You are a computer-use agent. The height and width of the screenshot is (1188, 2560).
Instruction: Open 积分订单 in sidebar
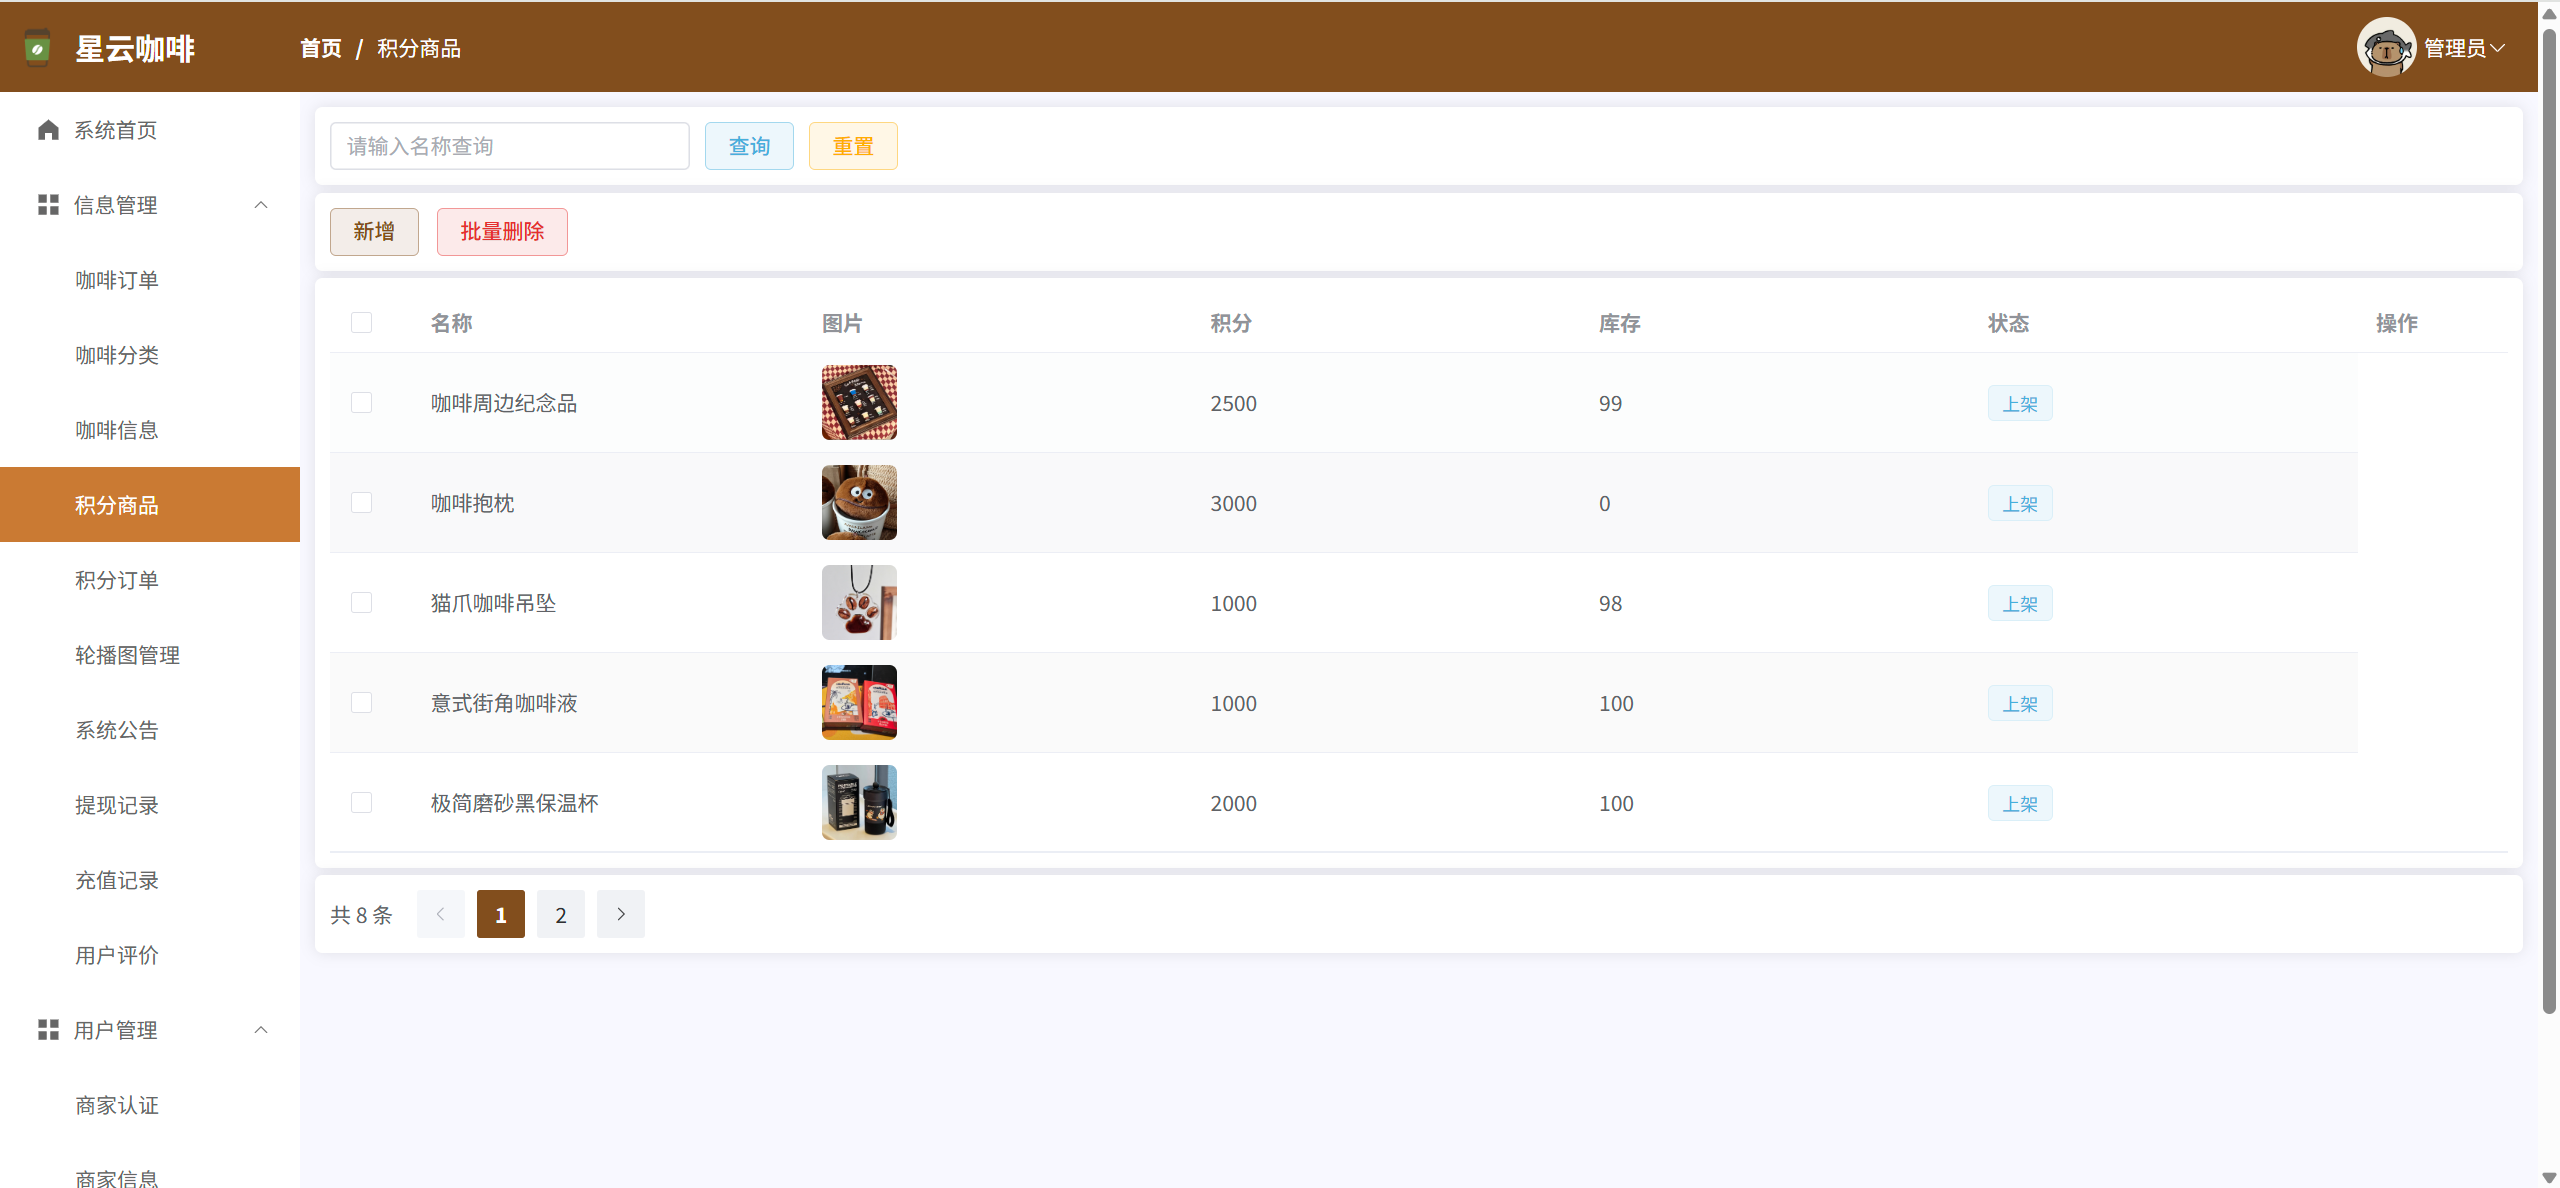[x=117, y=580]
